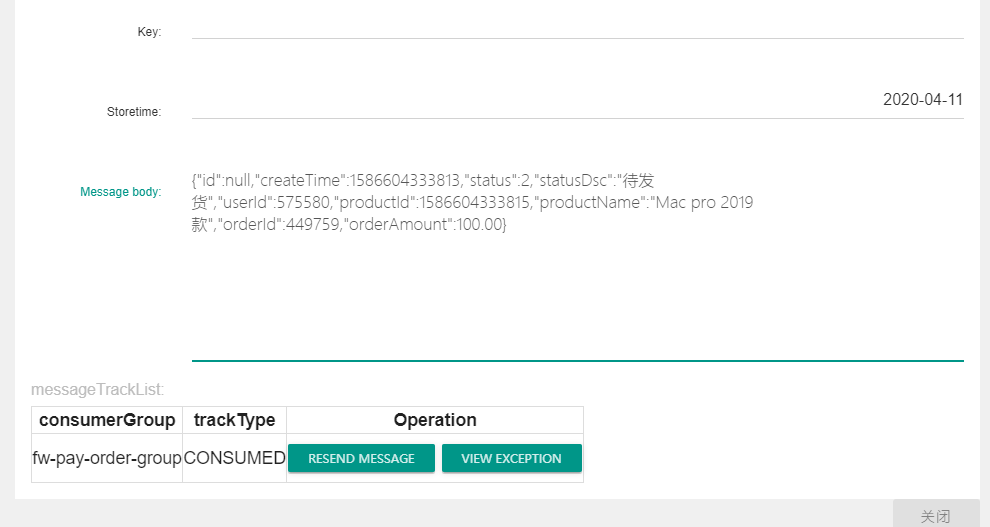Click the green Message body label
Screen dimensions: 990x527
coord(120,192)
